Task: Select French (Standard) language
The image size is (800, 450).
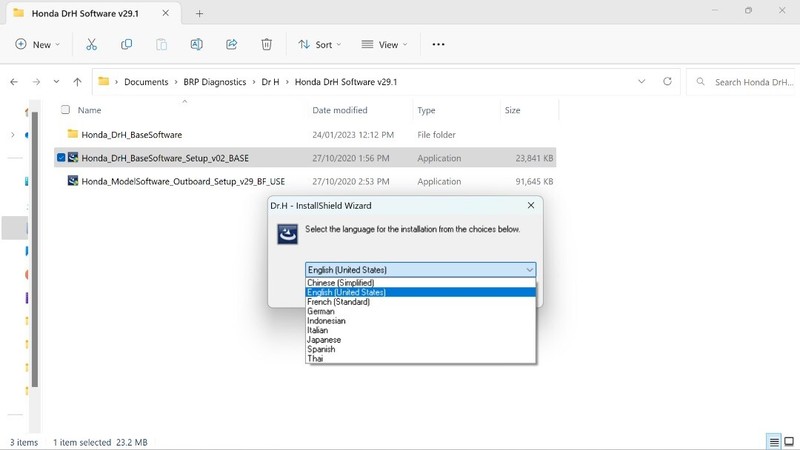Action: [420, 302]
